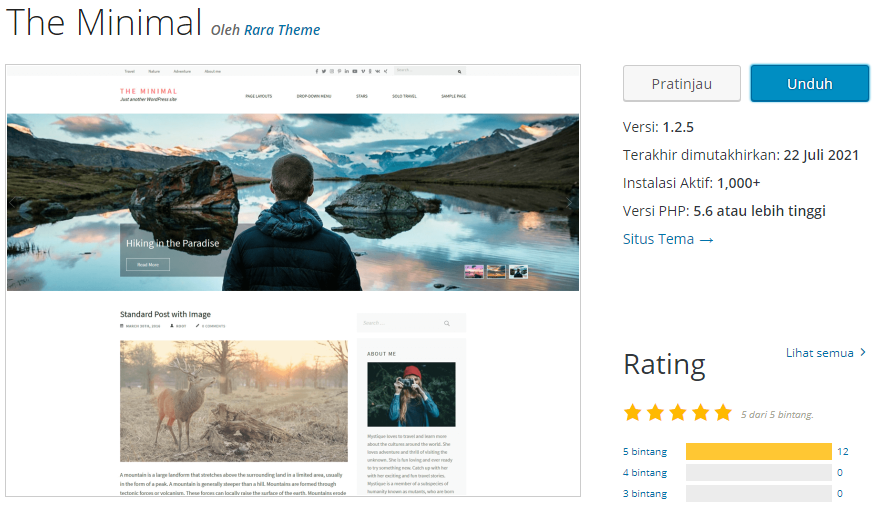Select the third slider thumbnail with hiker
The height and width of the screenshot is (506, 877).
518,272
